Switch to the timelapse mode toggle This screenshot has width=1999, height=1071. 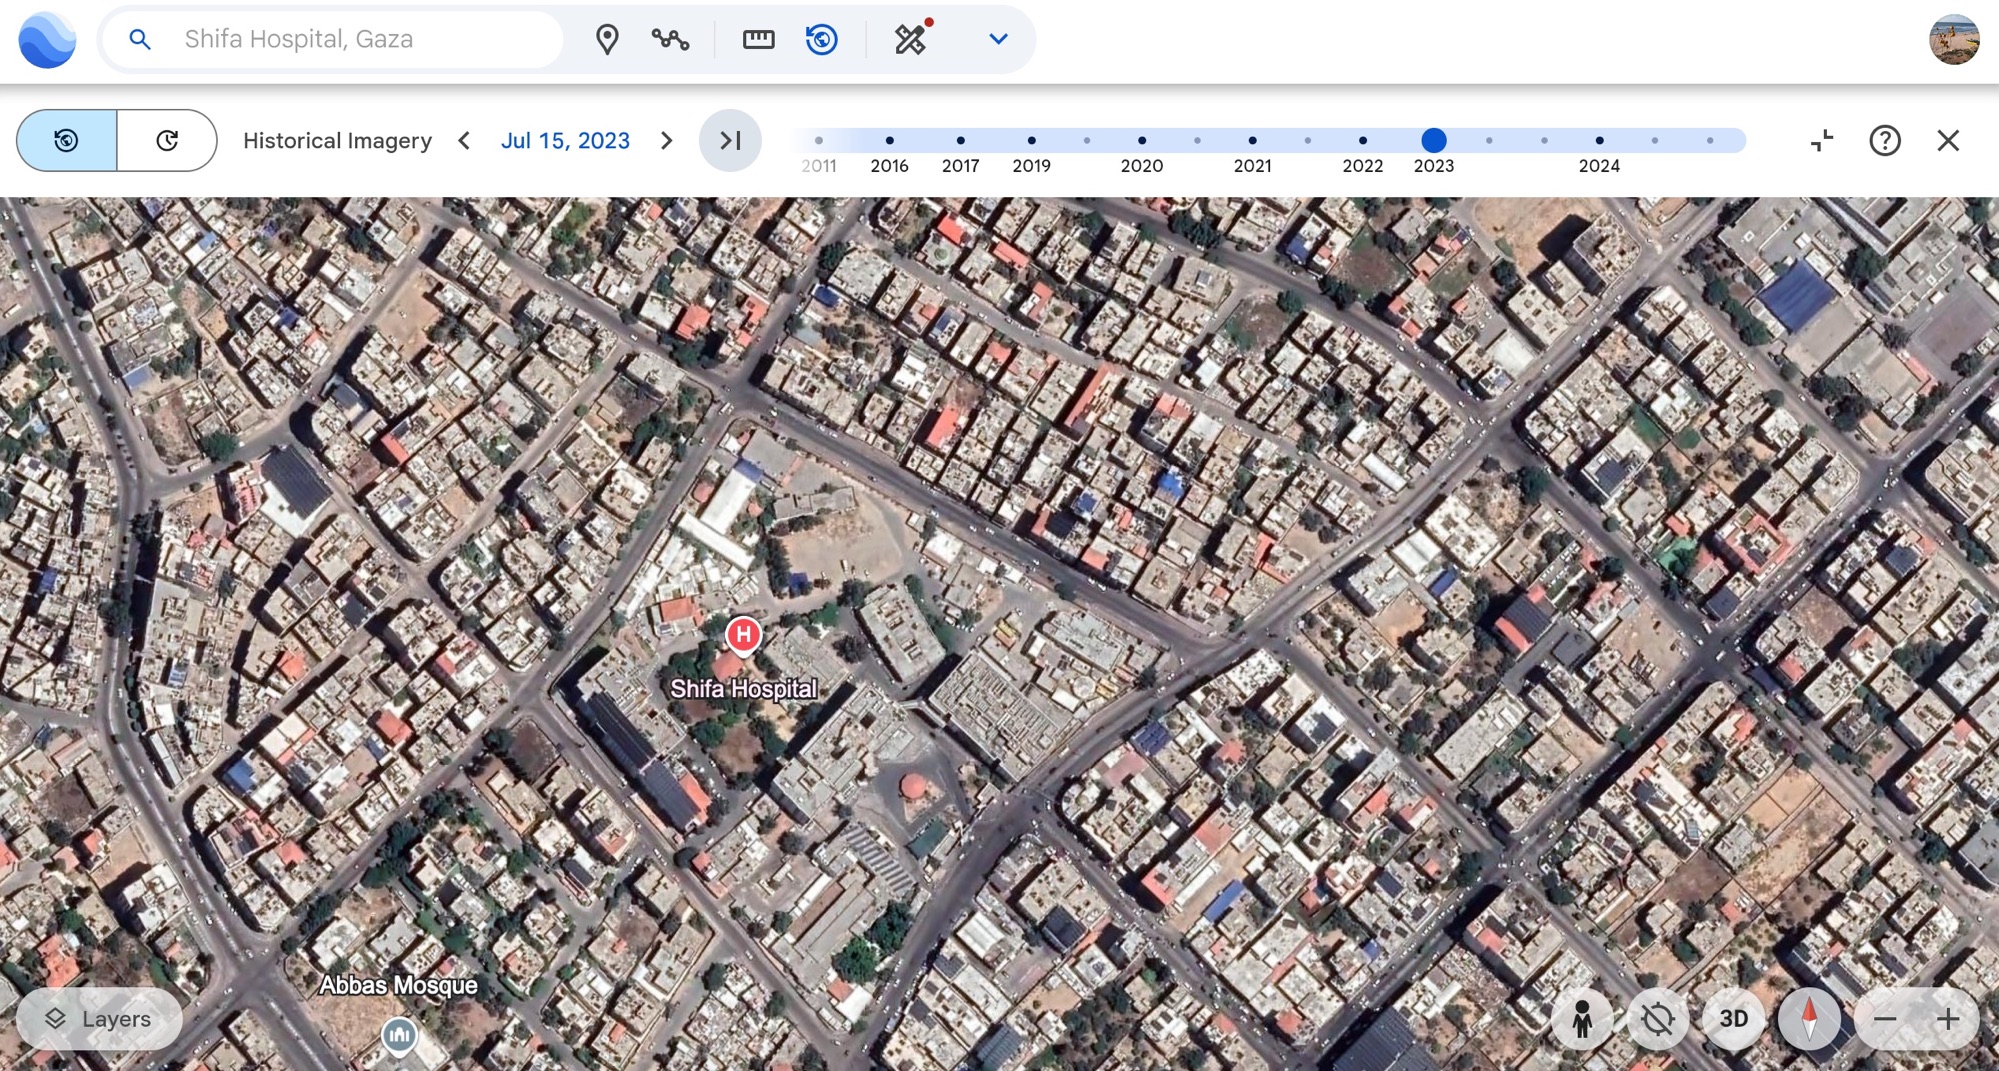[167, 141]
